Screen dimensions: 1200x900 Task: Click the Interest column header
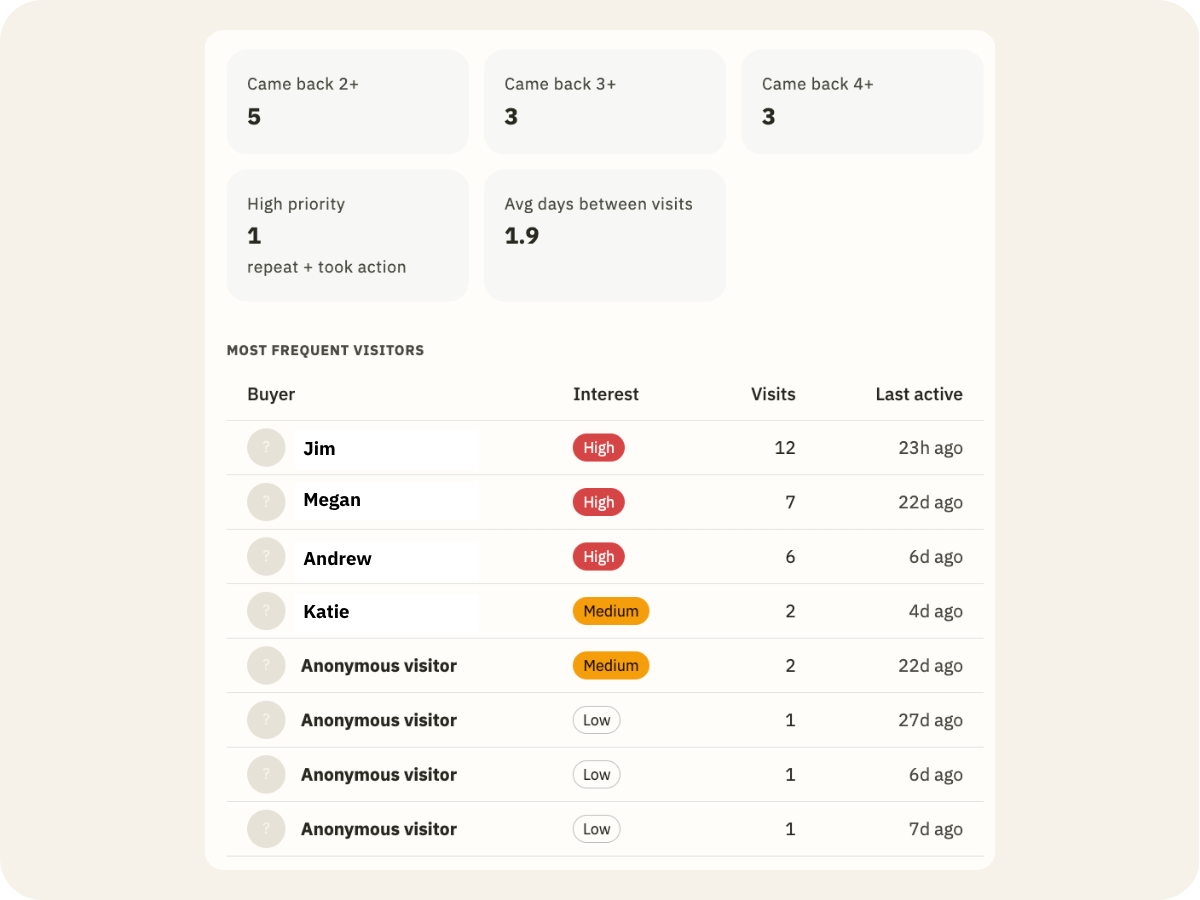click(606, 394)
